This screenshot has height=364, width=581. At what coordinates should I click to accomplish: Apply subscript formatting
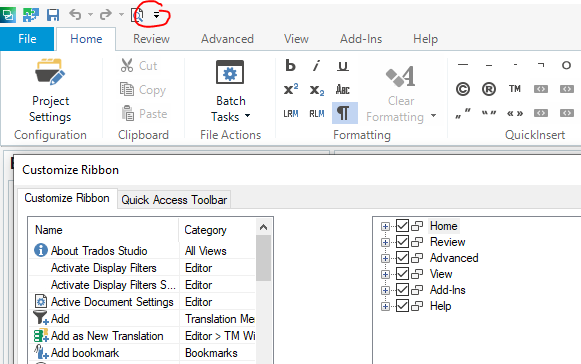(316, 89)
